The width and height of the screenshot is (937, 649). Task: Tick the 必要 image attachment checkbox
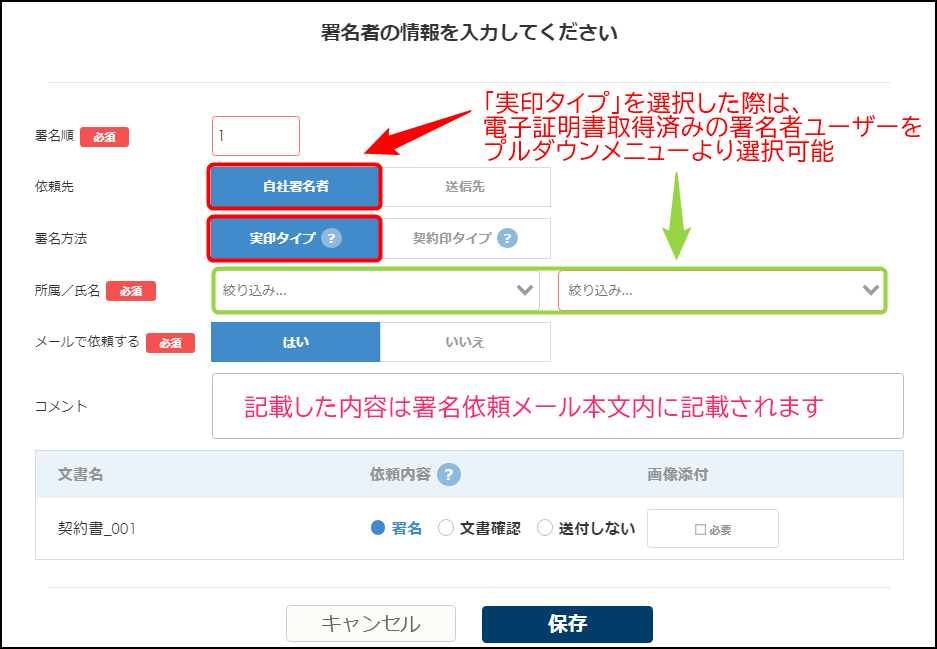[700, 529]
